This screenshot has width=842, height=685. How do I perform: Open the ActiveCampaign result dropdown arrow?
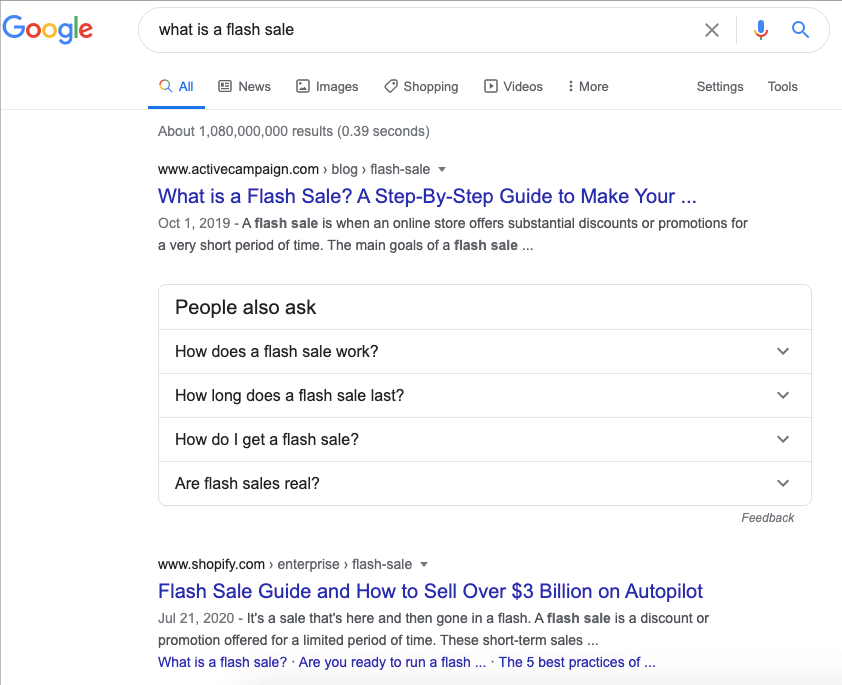point(442,170)
